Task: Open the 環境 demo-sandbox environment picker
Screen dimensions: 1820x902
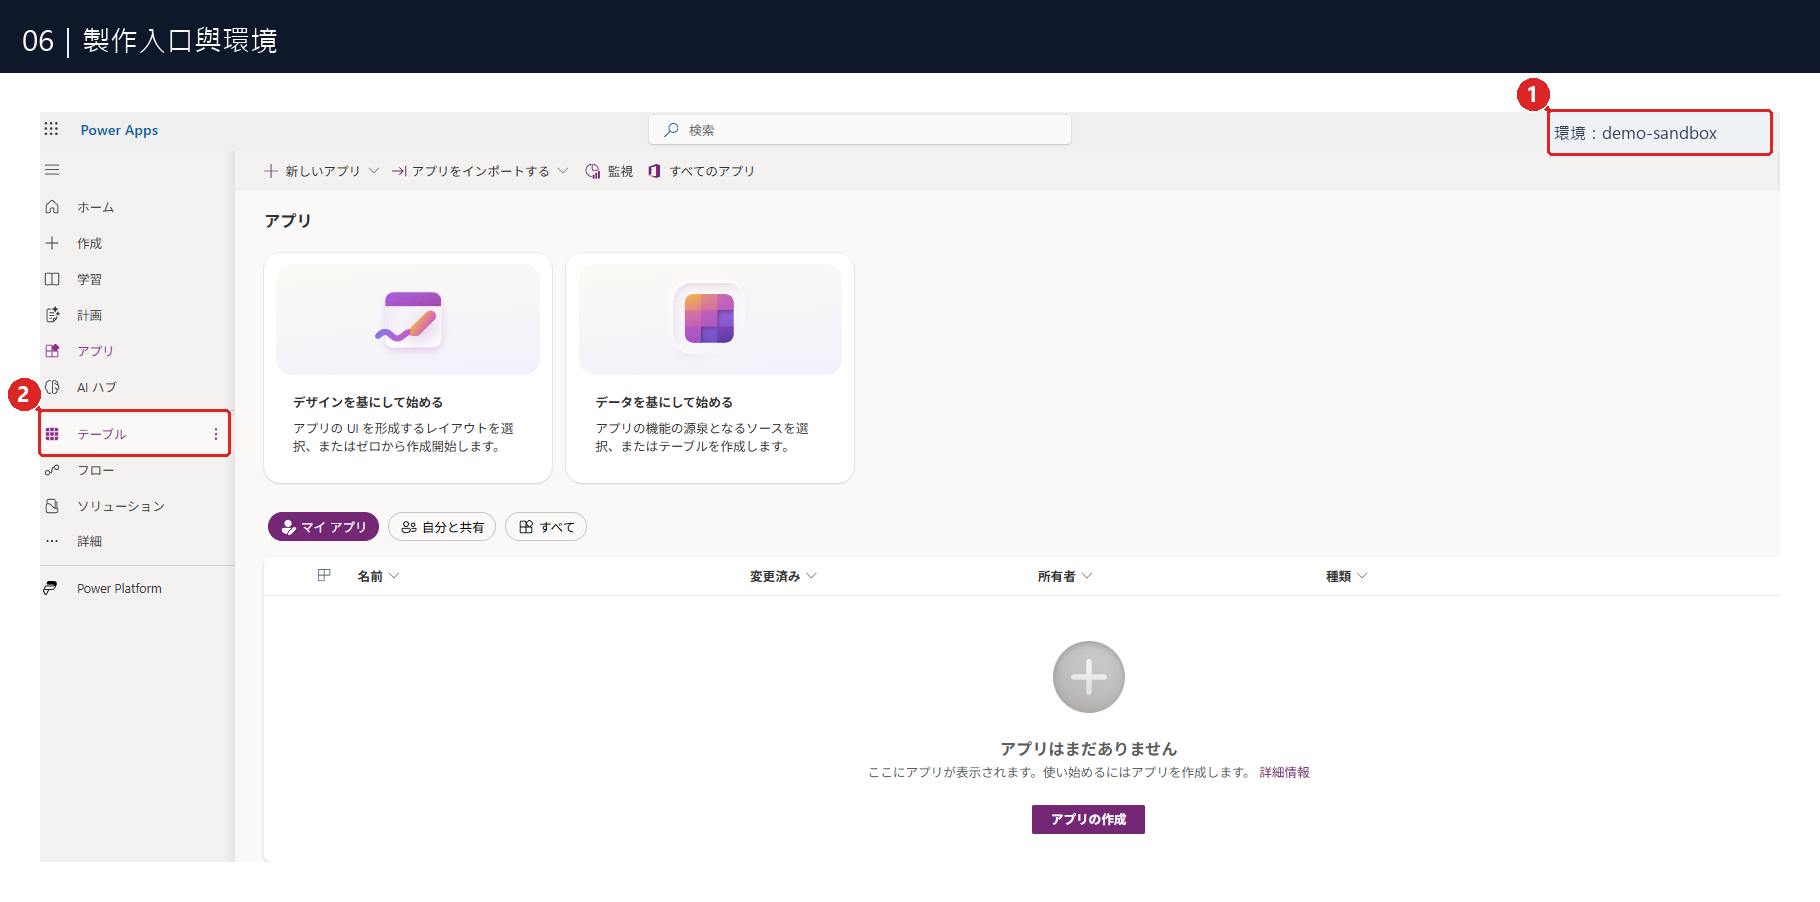Action: click(1660, 133)
